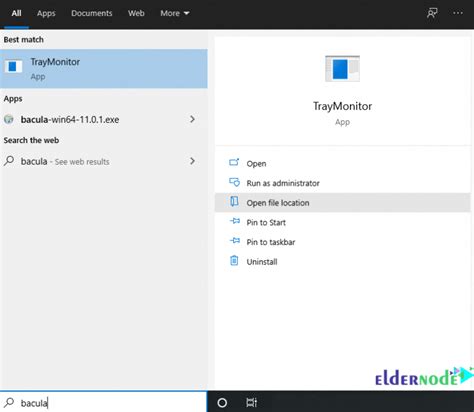Screen dimensions: 474x412
Task: Open the Documents search tab
Action: (x=92, y=13)
